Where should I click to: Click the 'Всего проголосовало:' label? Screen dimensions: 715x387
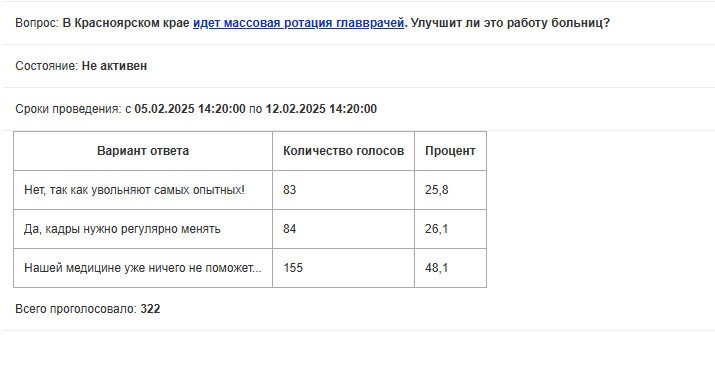tap(76, 309)
